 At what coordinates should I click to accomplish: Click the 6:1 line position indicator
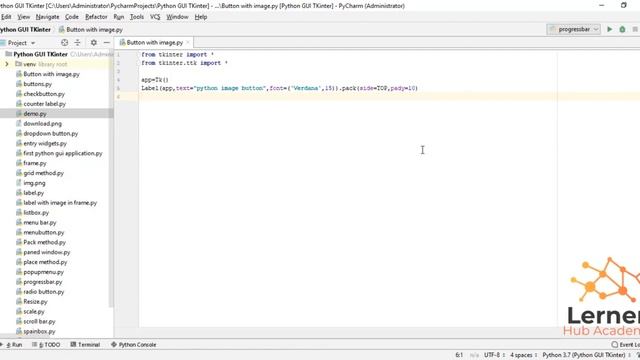tap(459, 355)
